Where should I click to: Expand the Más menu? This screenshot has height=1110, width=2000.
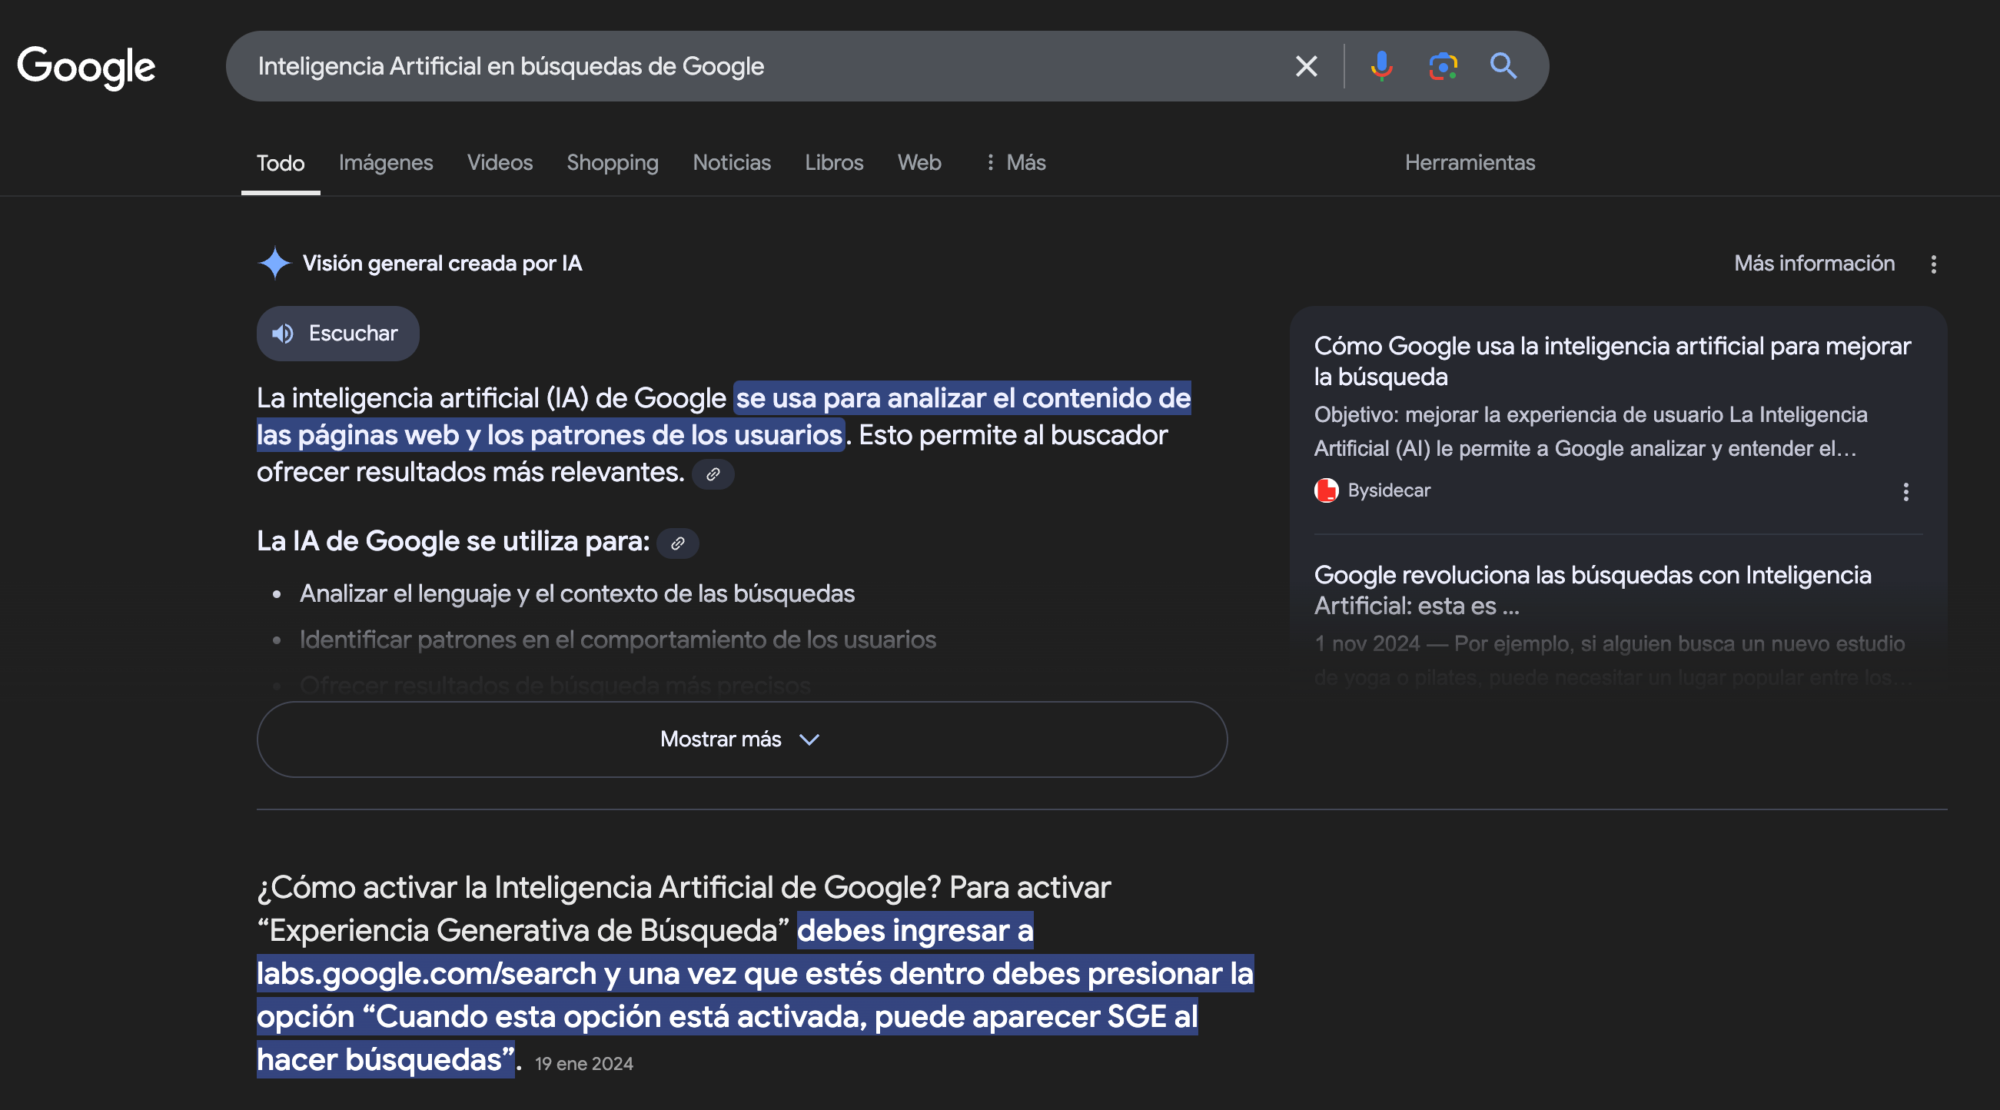(x=1015, y=163)
